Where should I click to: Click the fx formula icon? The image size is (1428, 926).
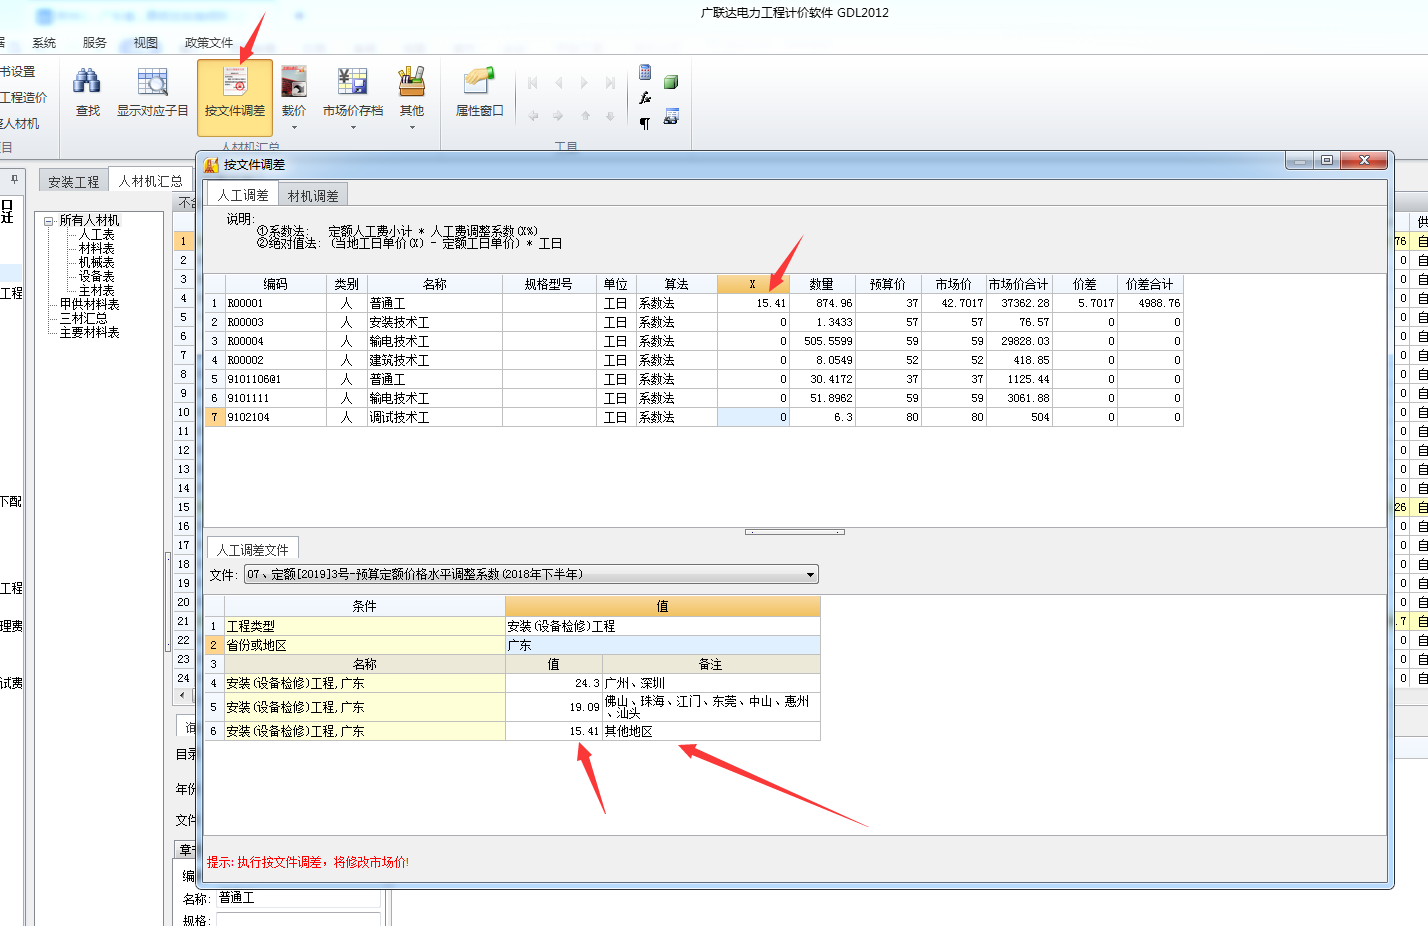coord(645,98)
